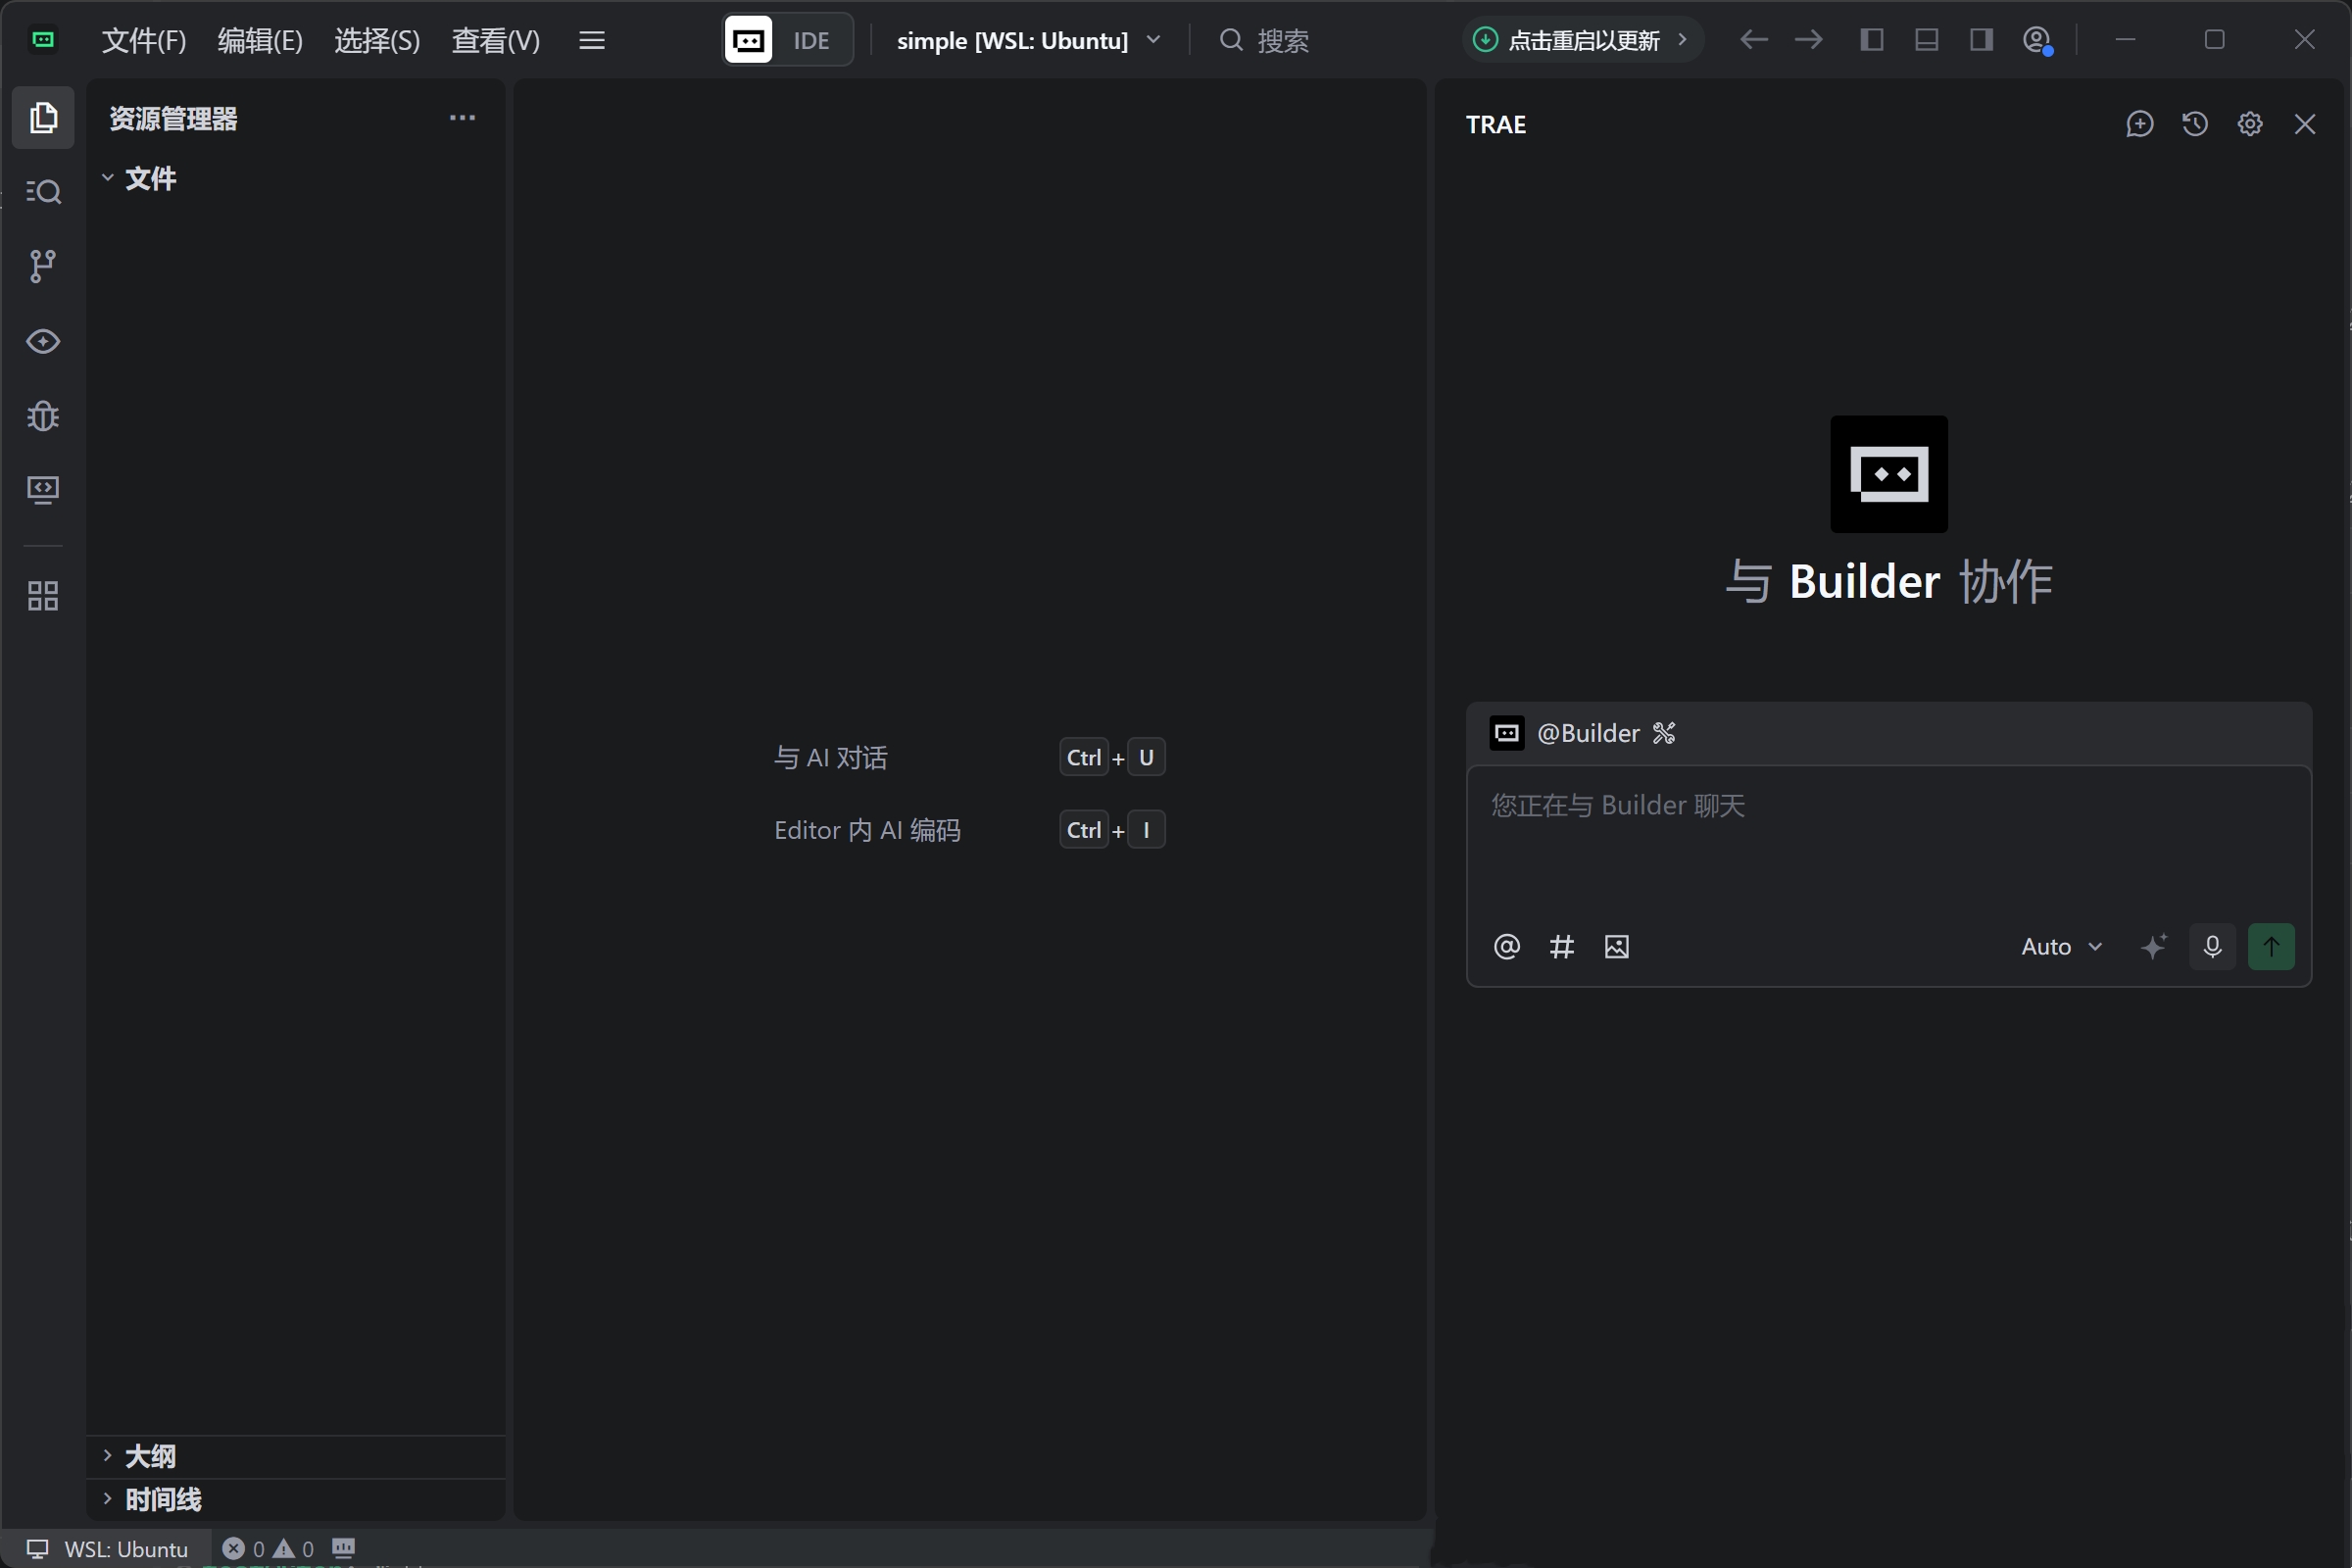Open the 文件(F) menu
The width and height of the screenshot is (2352, 1568).
(x=144, y=40)
